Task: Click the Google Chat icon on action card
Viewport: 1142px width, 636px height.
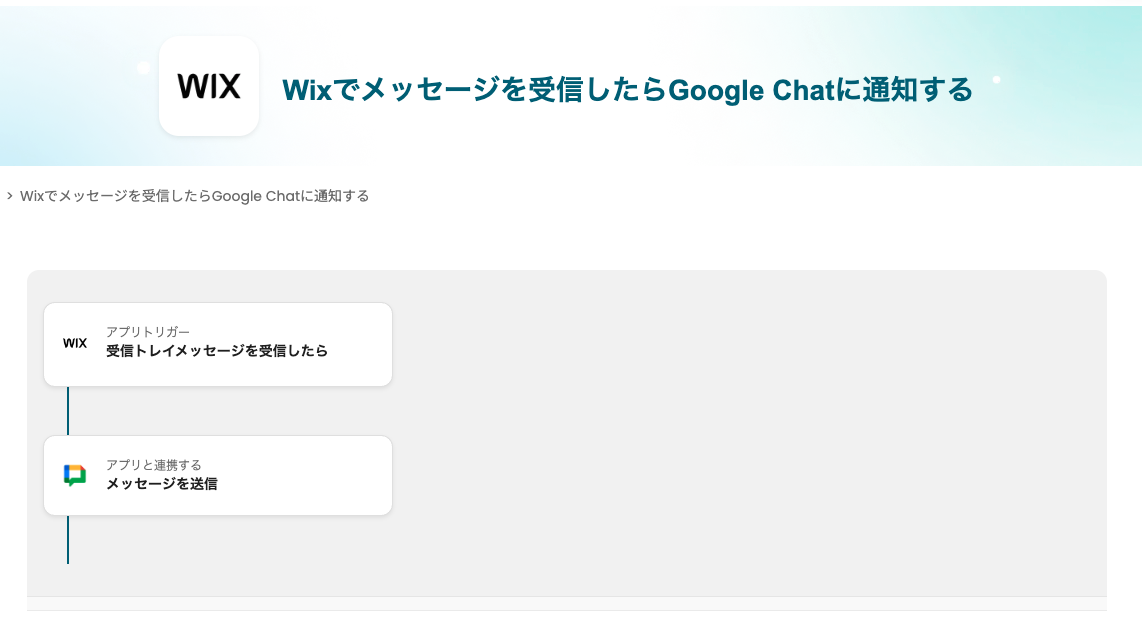Action: tap(75, 475)
